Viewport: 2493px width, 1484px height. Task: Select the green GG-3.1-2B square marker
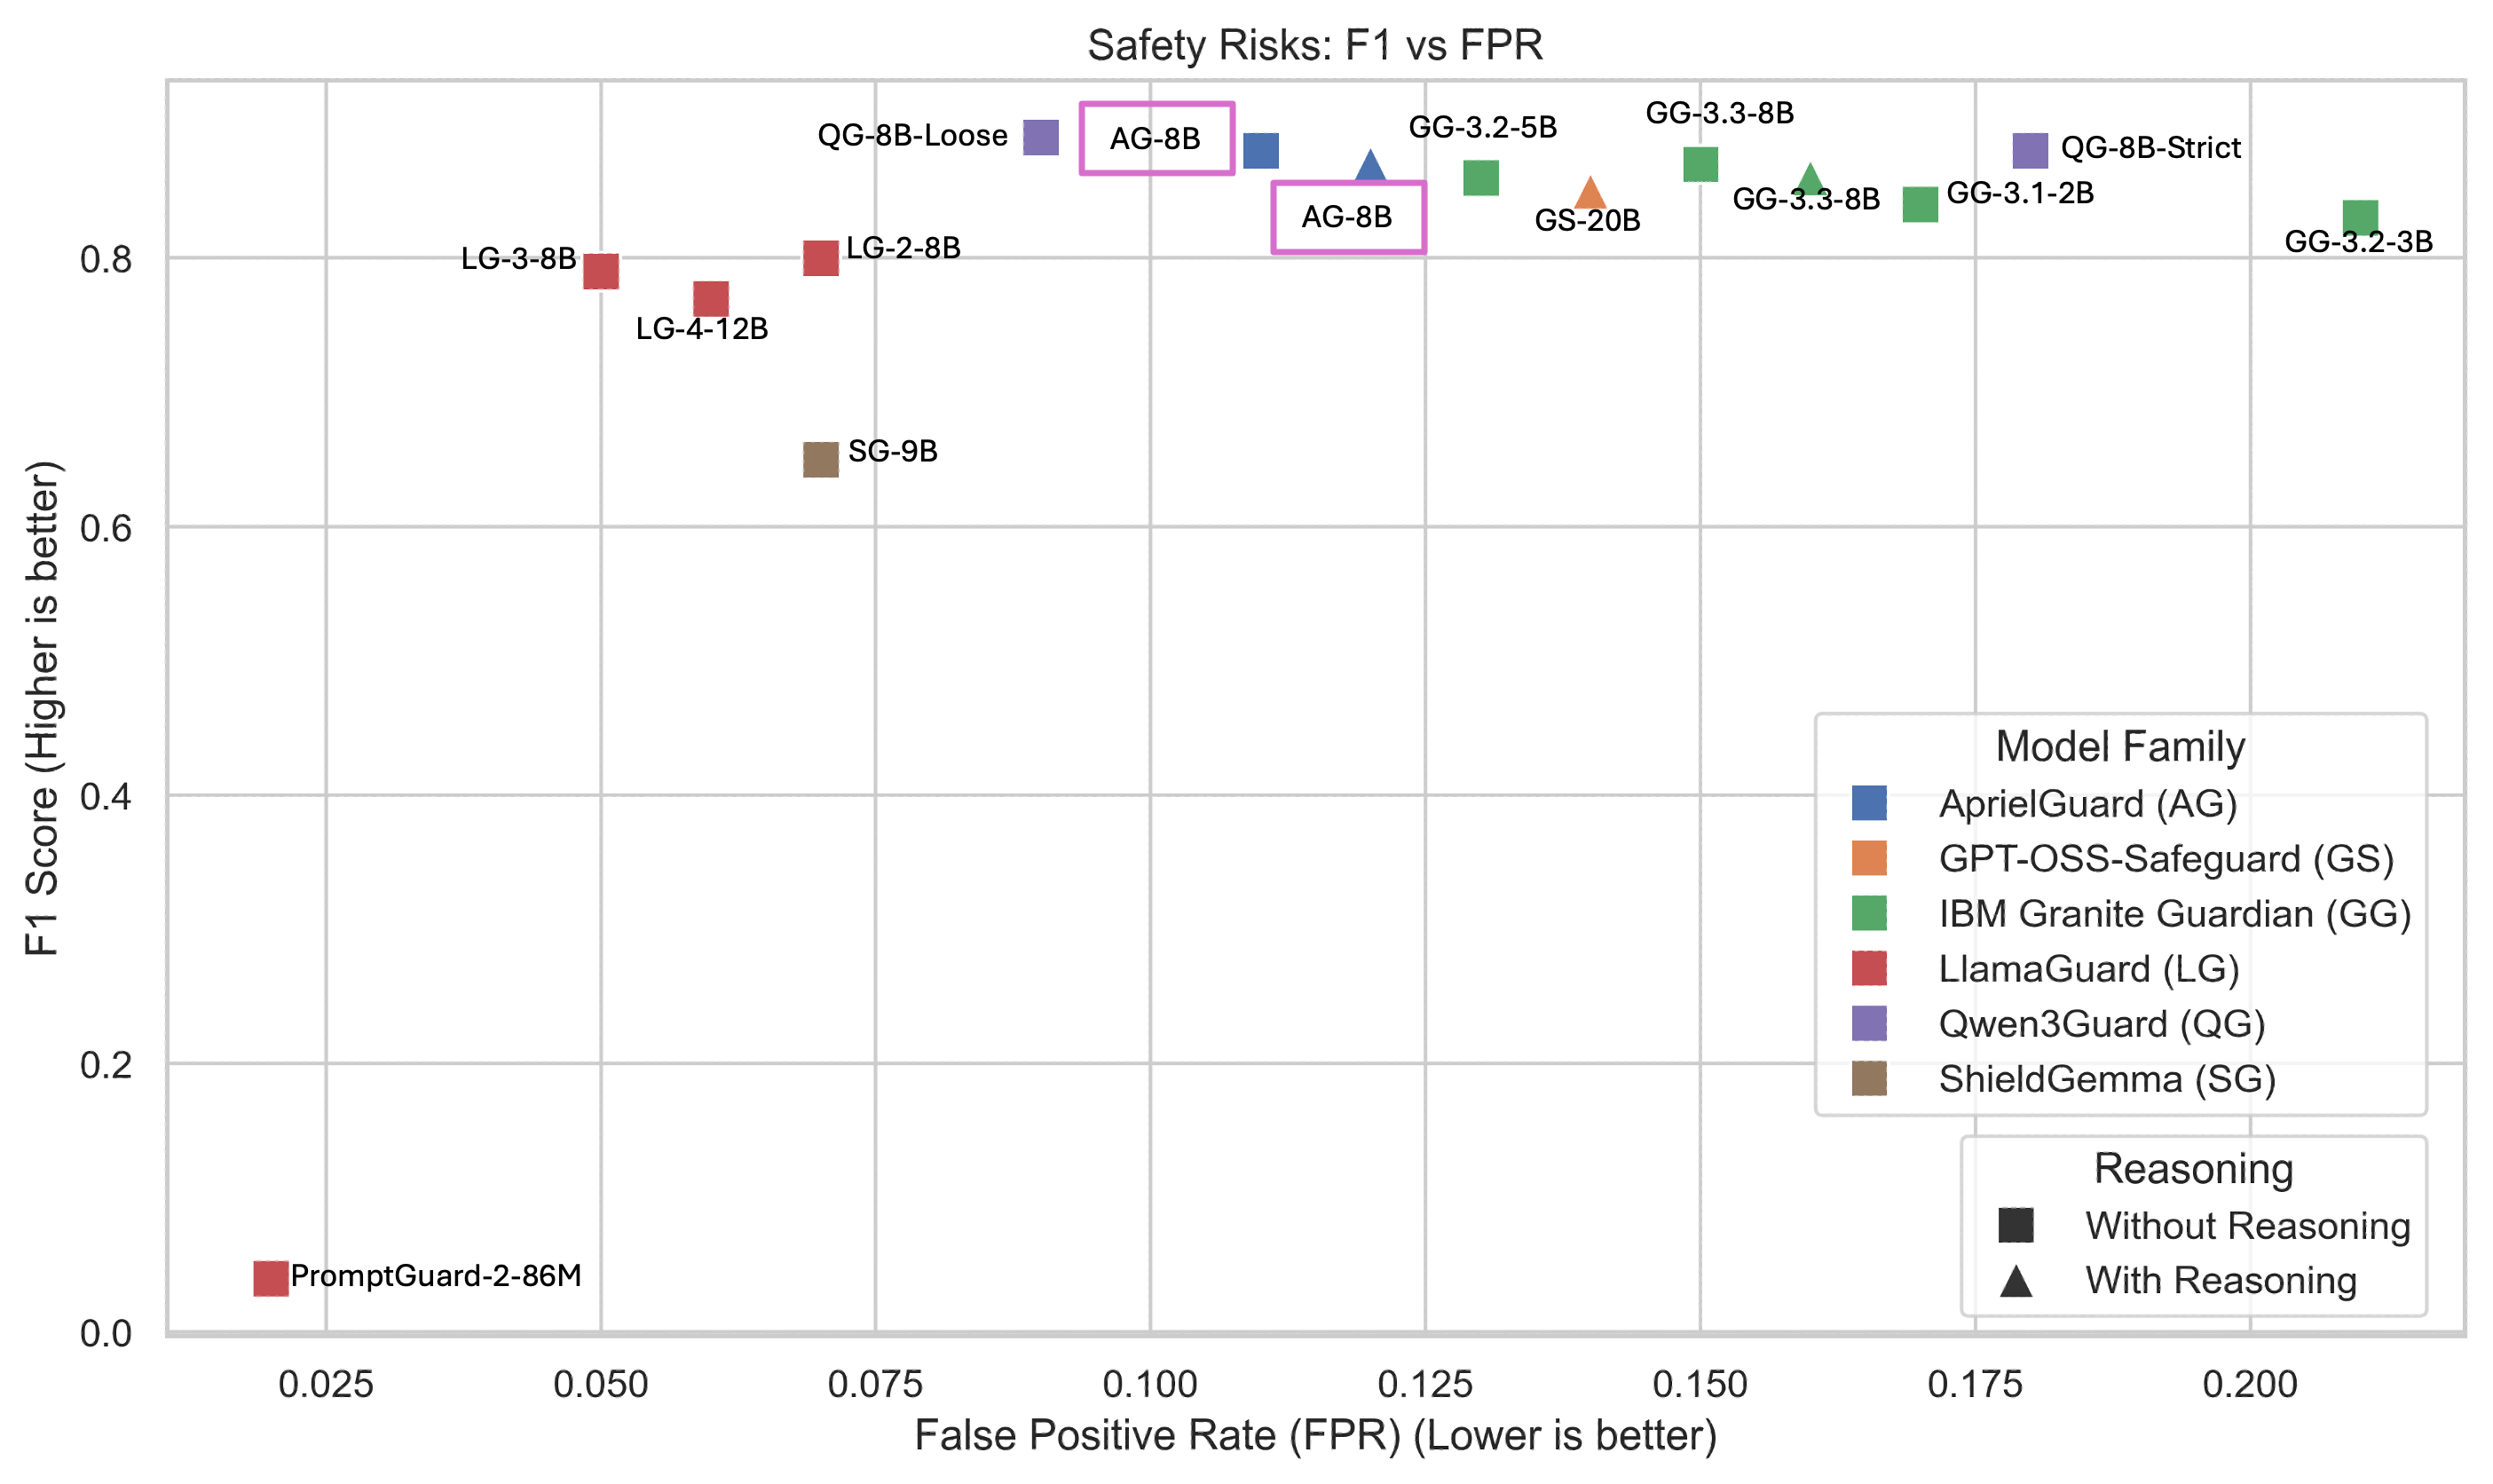[x=1920, y=204]
